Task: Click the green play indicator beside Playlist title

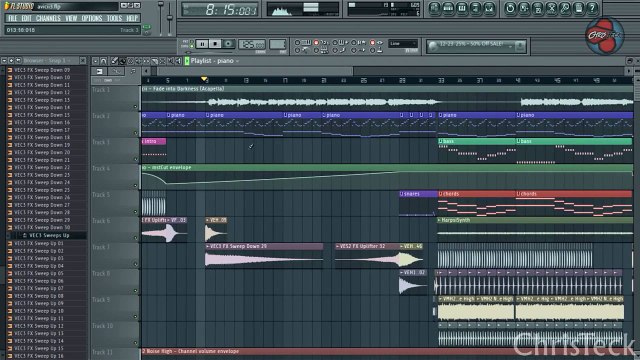Action: tap(187, 61)
